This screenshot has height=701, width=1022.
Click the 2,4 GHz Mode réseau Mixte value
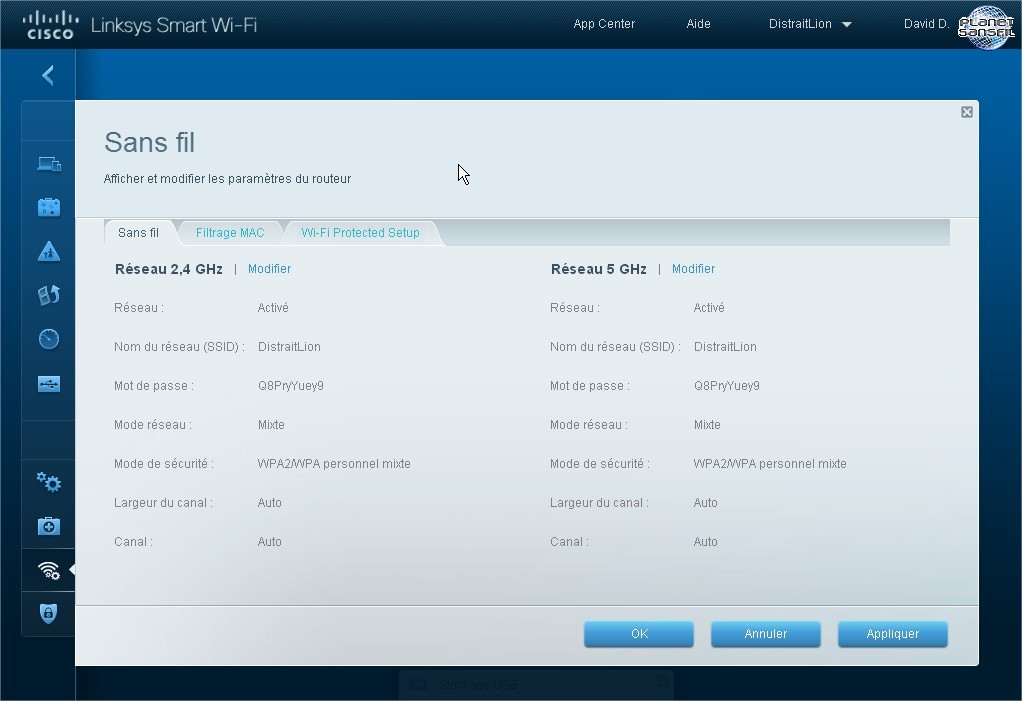pyautogui.click(x=271, y=425)
